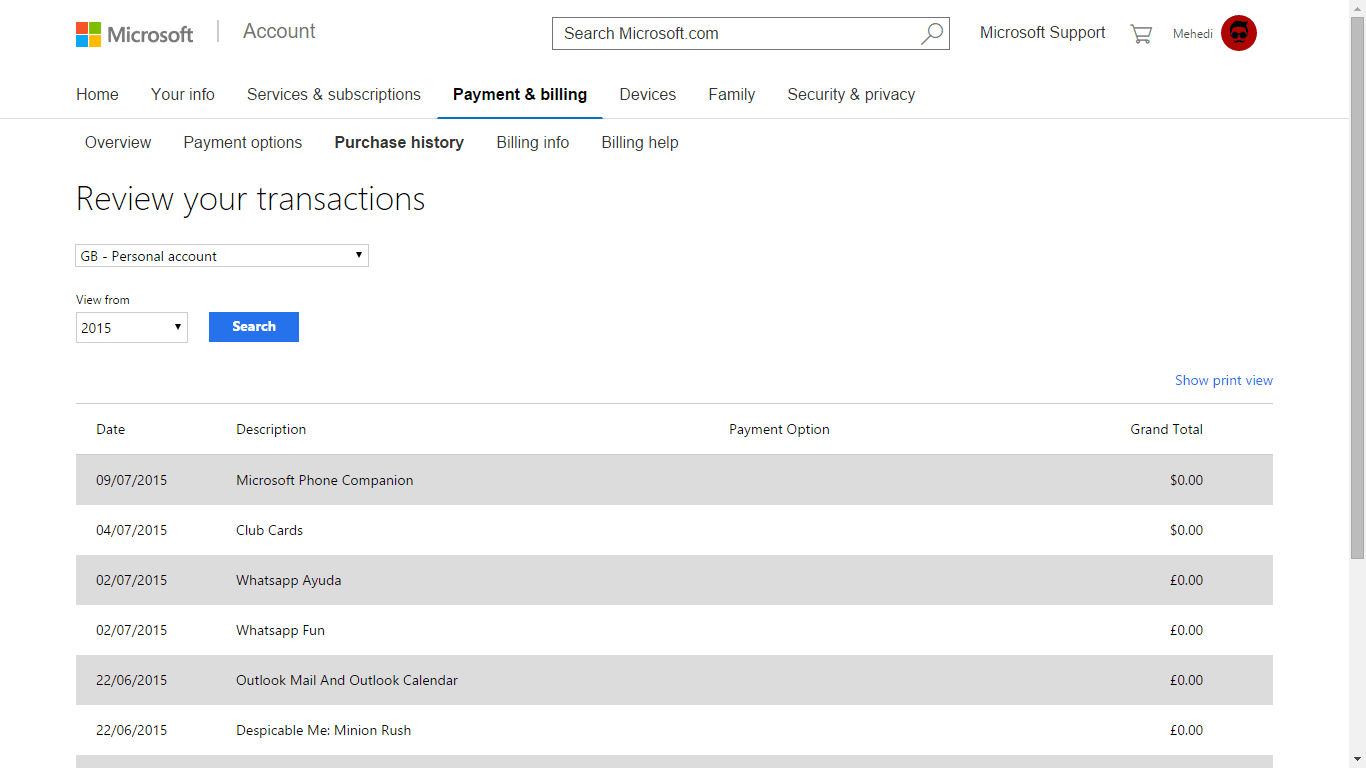The width and height of the screenshot is (1366, 768).
Task: Click the page vertical scrollbar thumb
Action: 1357,288
